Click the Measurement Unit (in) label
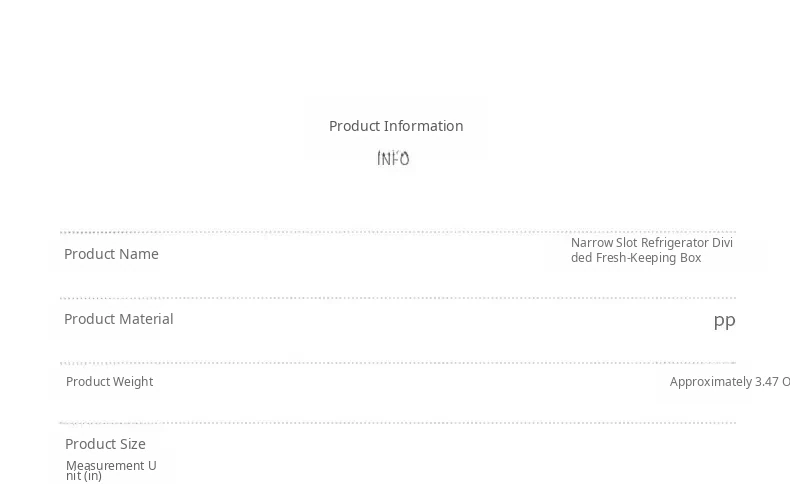 tap(110, 470)
